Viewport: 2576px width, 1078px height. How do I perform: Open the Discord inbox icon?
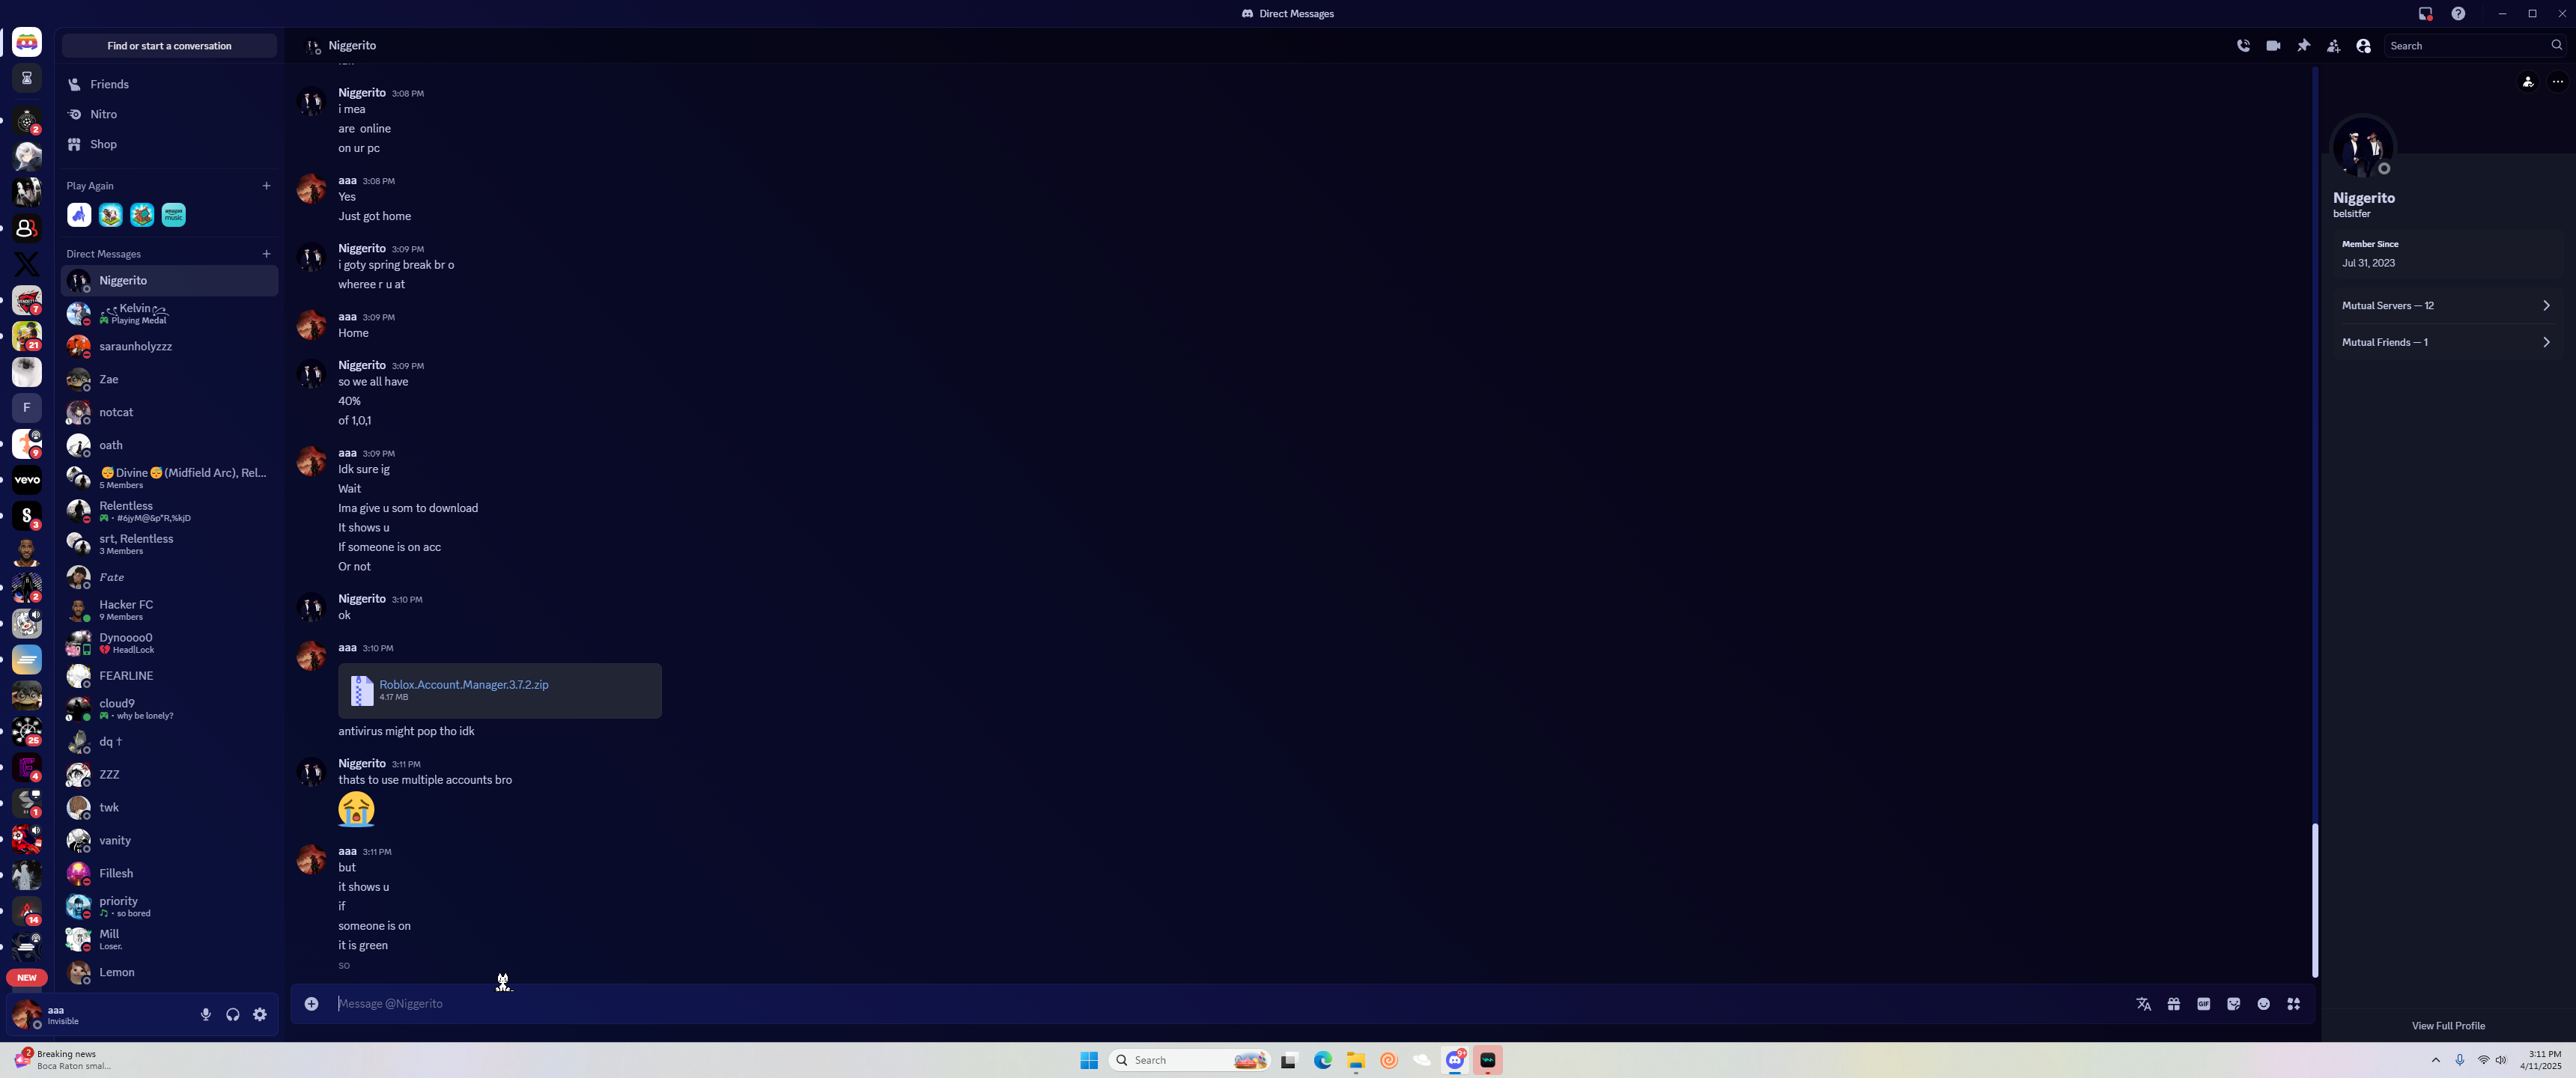click(2425, 14)
